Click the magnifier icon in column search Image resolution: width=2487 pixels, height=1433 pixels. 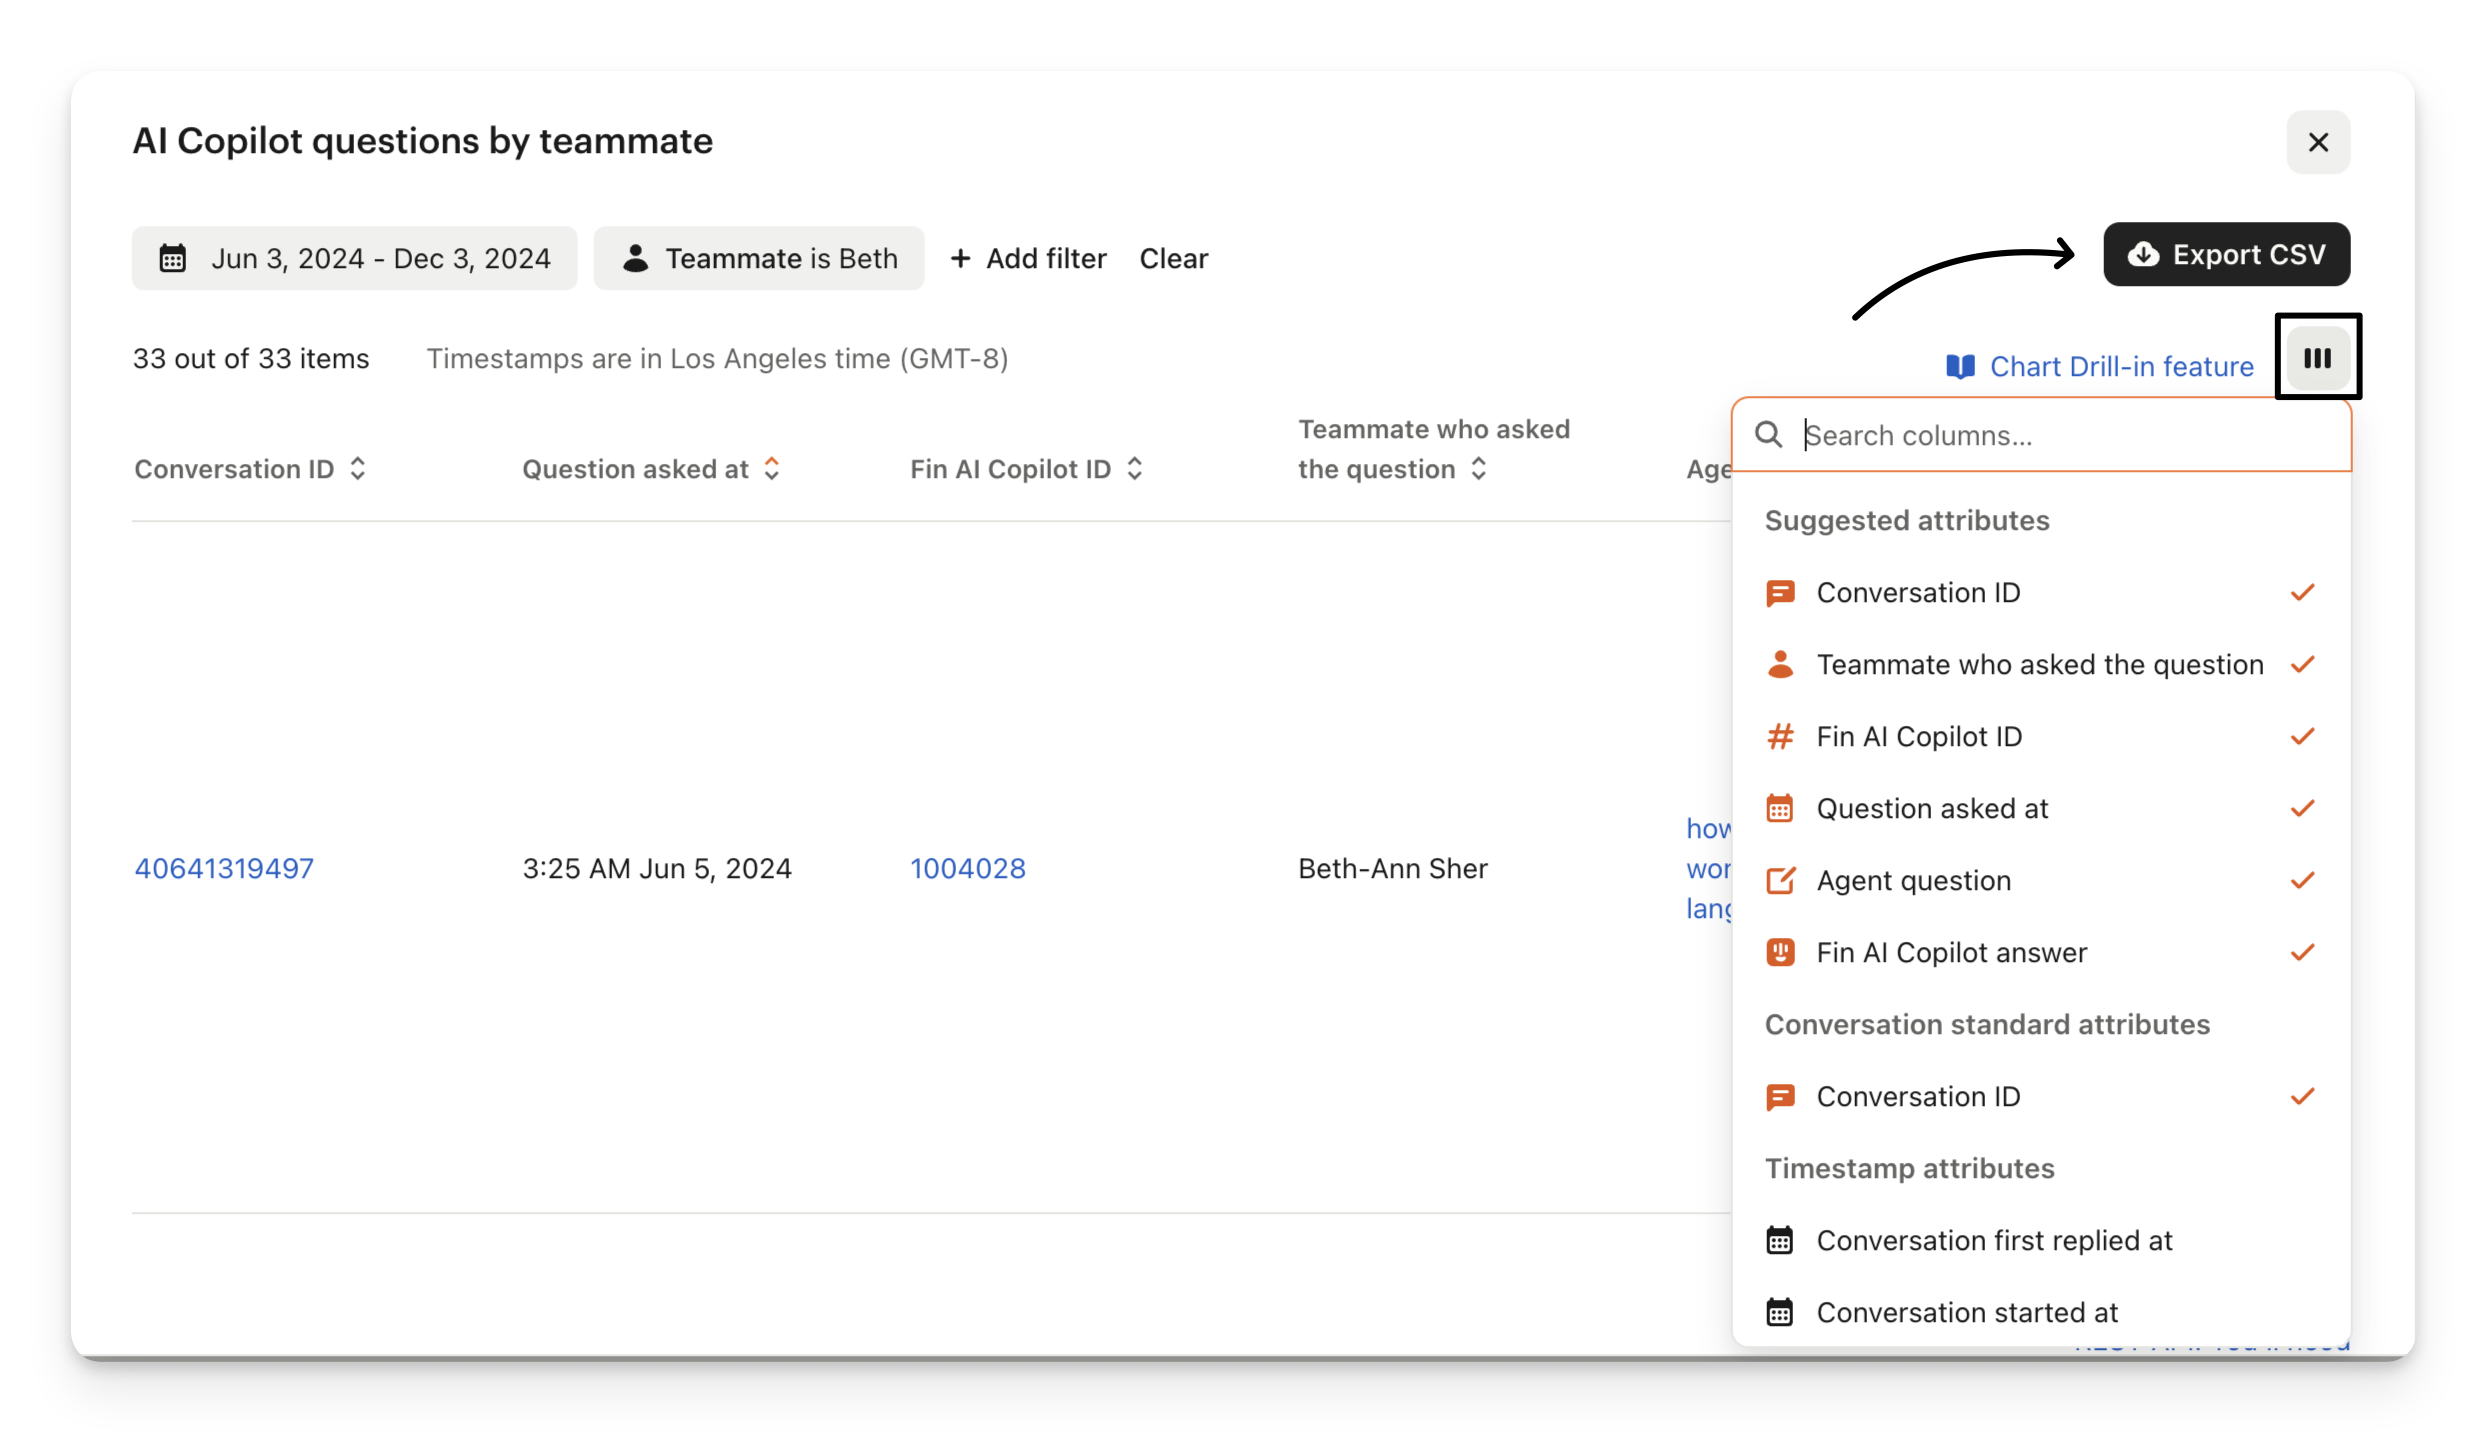point(1768,435)
